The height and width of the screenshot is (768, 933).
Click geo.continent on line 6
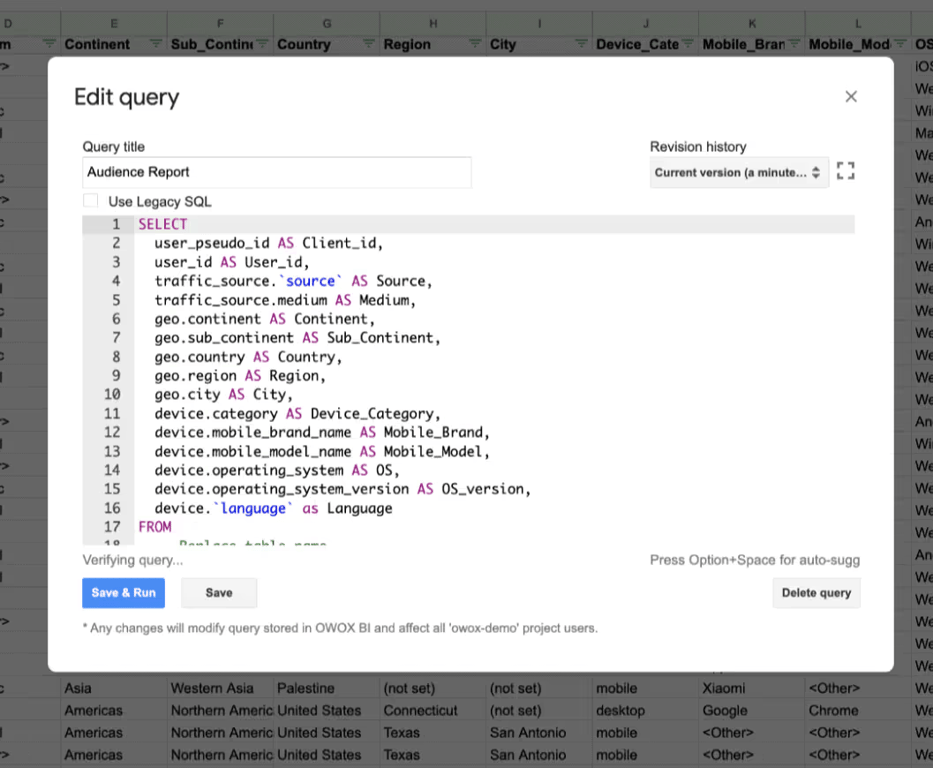click(x=208, y=319)
